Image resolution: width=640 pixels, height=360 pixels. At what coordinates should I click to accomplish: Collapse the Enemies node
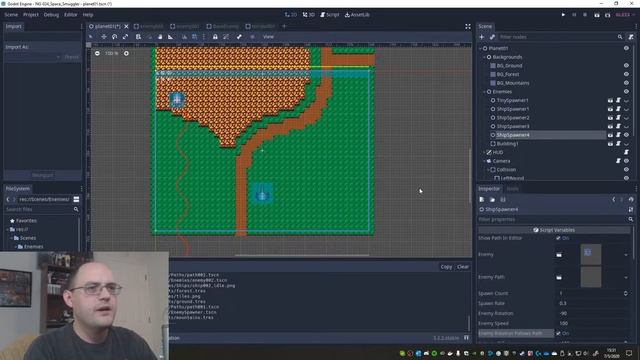[x=484, y=92]
